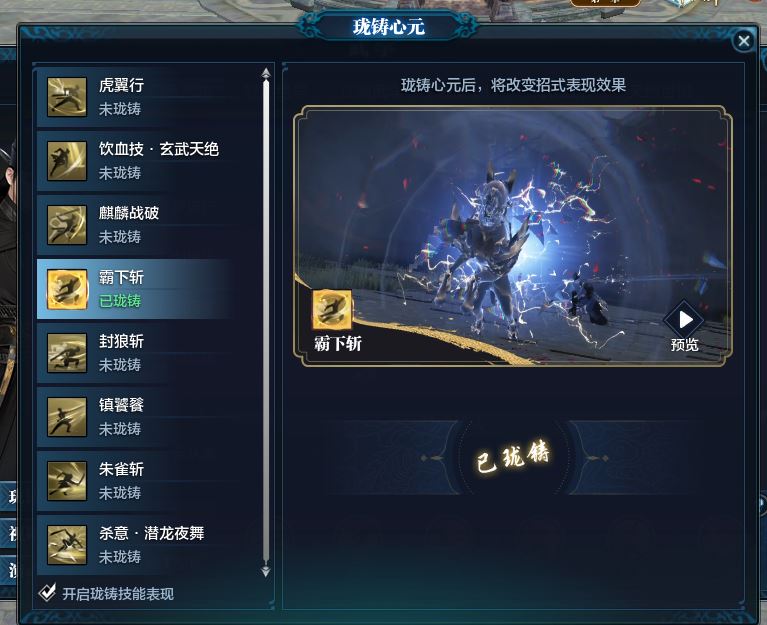Pick the 镇饕餮 skill icon
Screen dimensions: 767x625
point(67,417)
